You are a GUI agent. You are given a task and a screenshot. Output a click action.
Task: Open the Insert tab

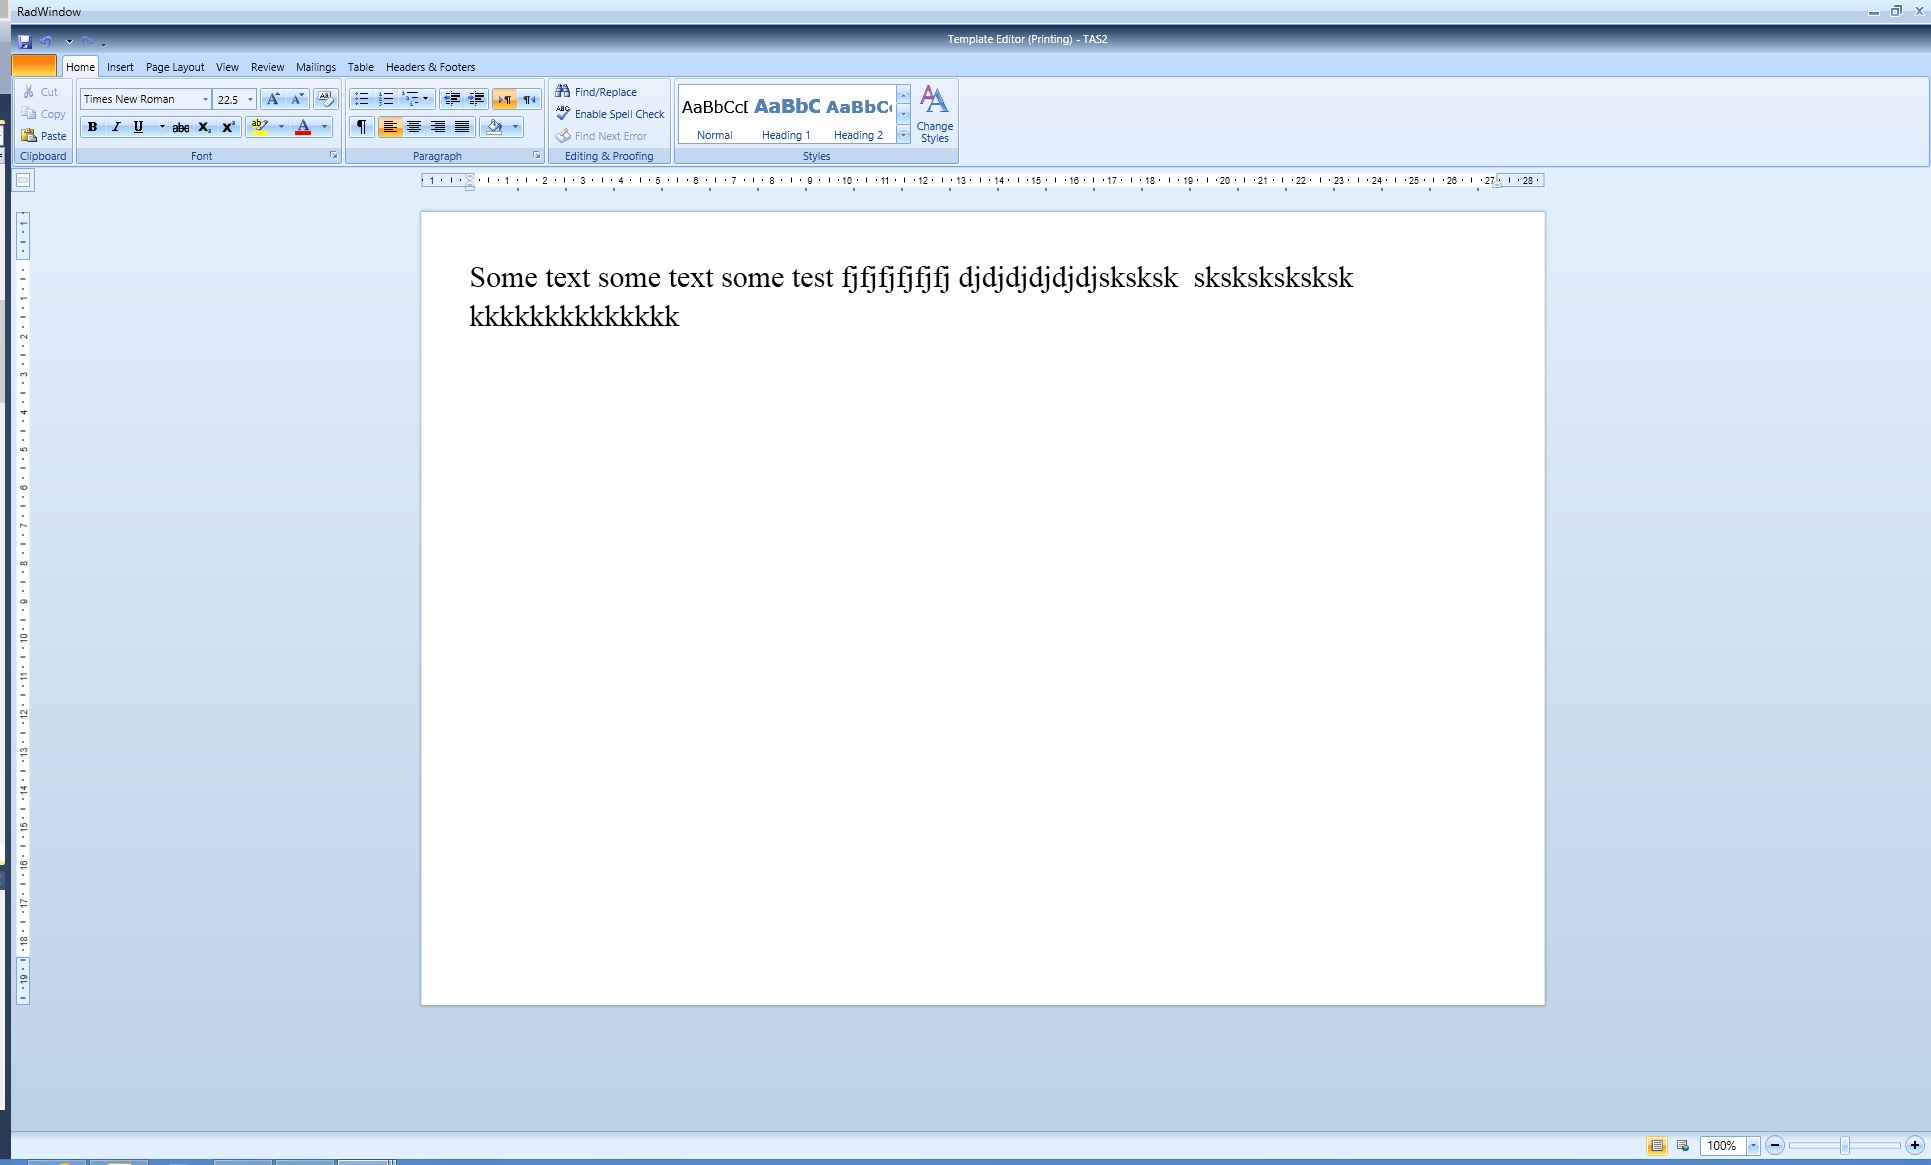(x=120, y=67)
